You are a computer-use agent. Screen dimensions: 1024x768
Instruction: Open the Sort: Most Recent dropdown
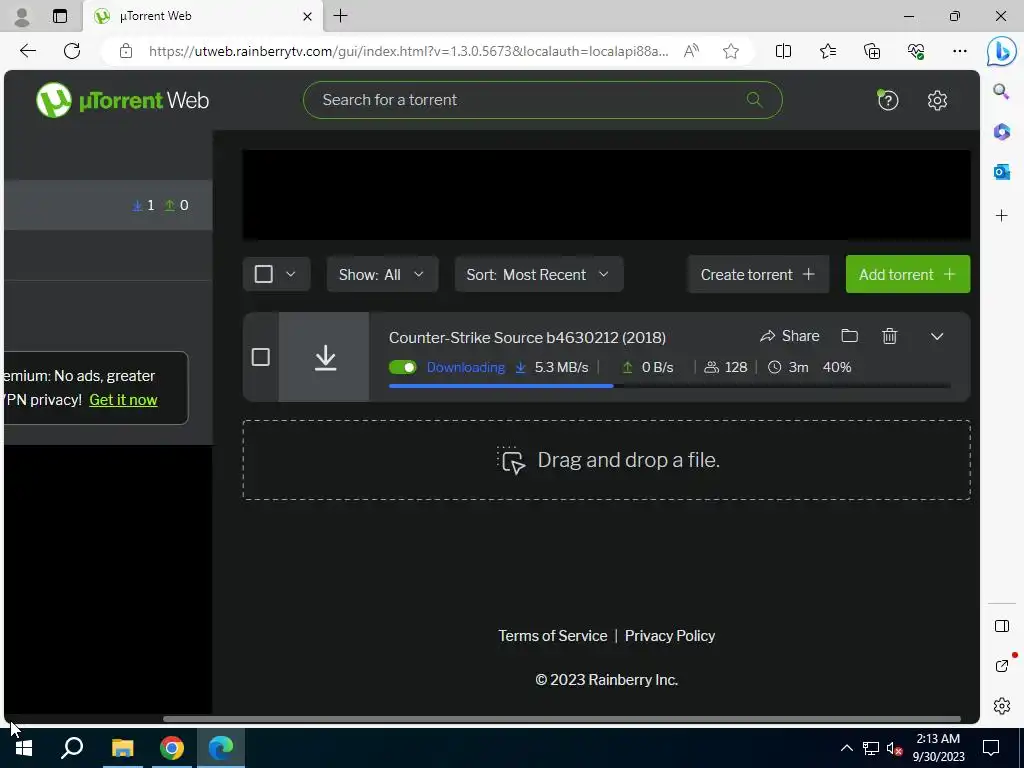click(539, 274)
